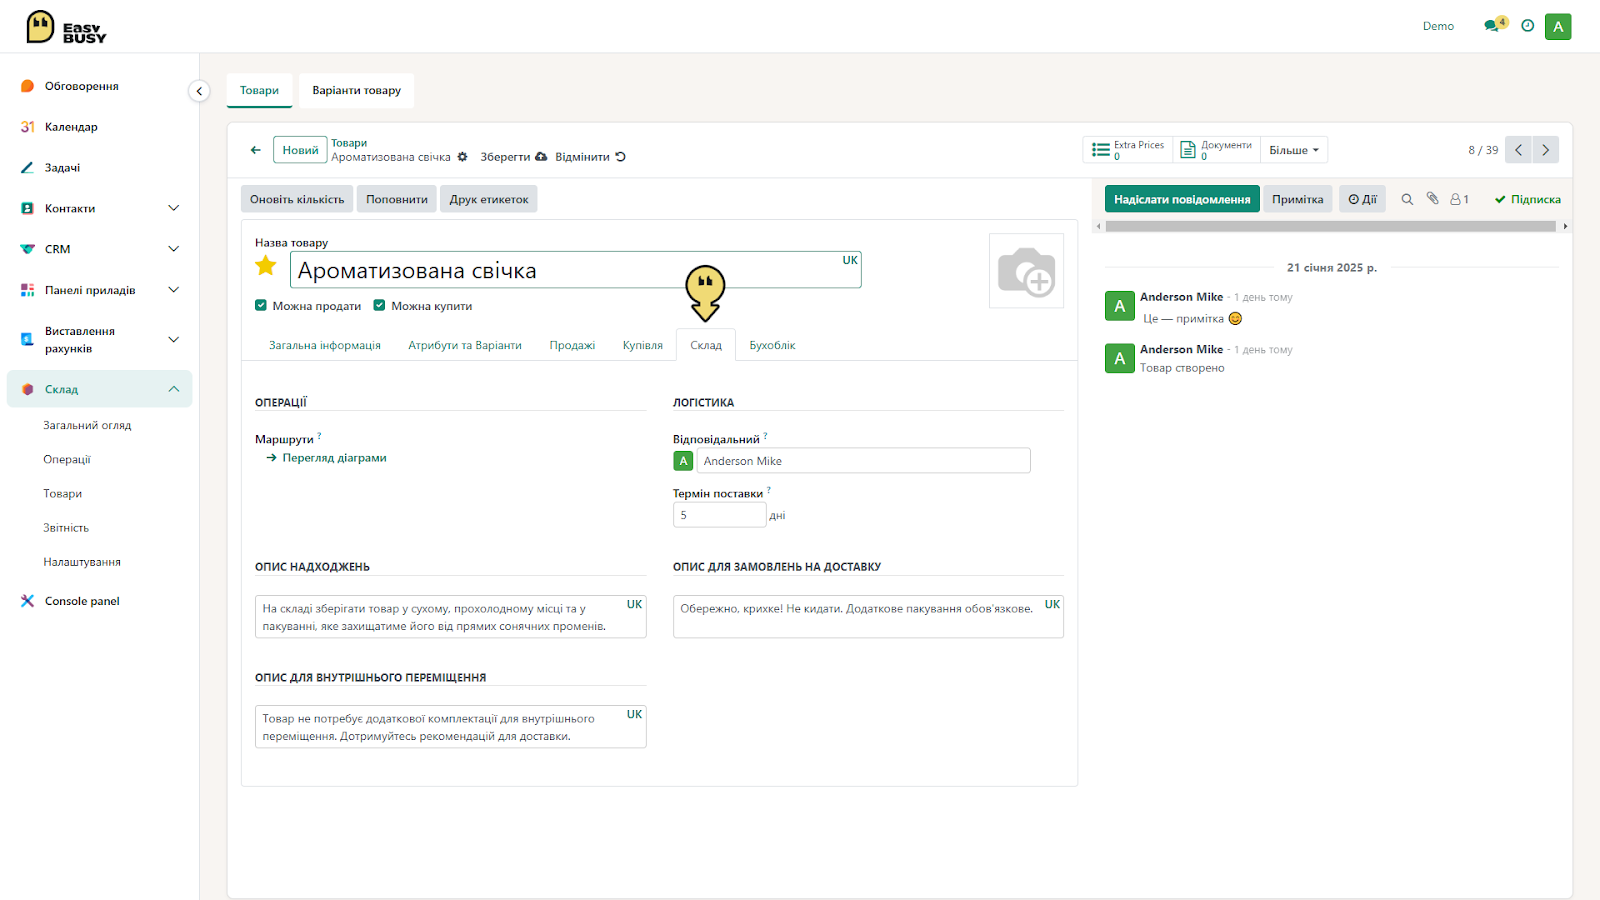The height and width of the screenshot is (900, 1600).
Task: Discard changes with Відмінити
Action: (x=590, y=157)
